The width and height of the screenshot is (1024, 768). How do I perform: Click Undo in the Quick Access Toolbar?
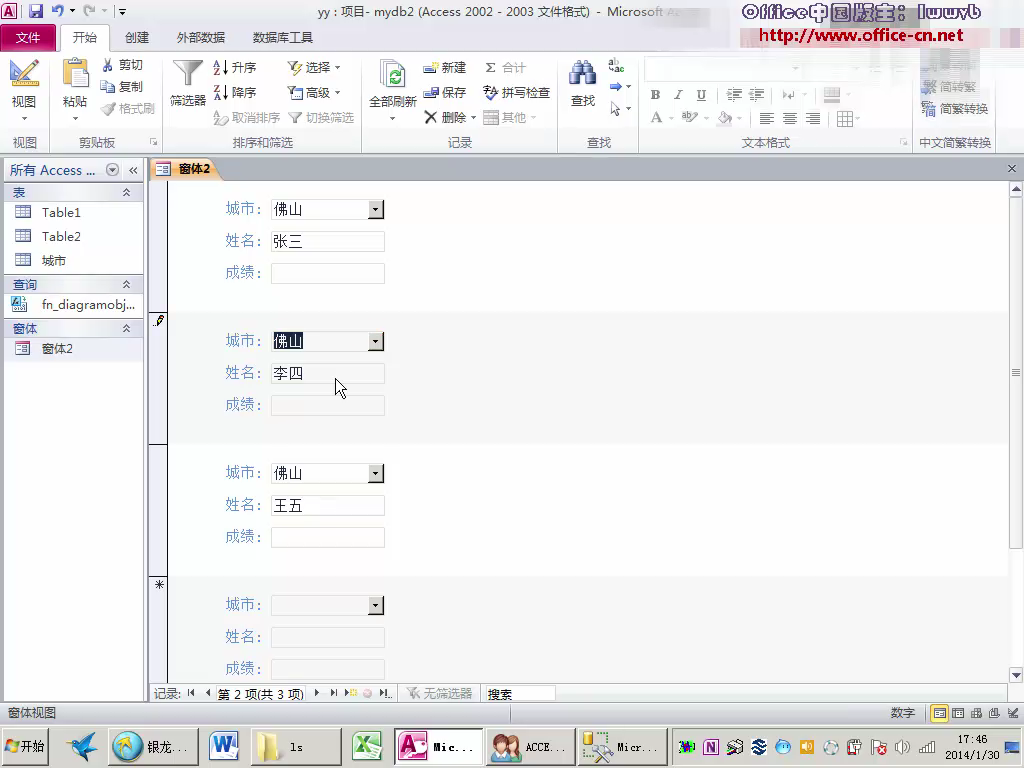(57, 11)
